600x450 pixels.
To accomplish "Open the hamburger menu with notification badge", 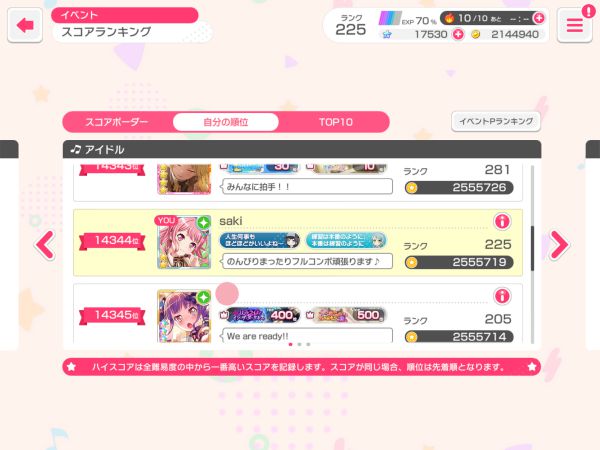I will 574,25.
